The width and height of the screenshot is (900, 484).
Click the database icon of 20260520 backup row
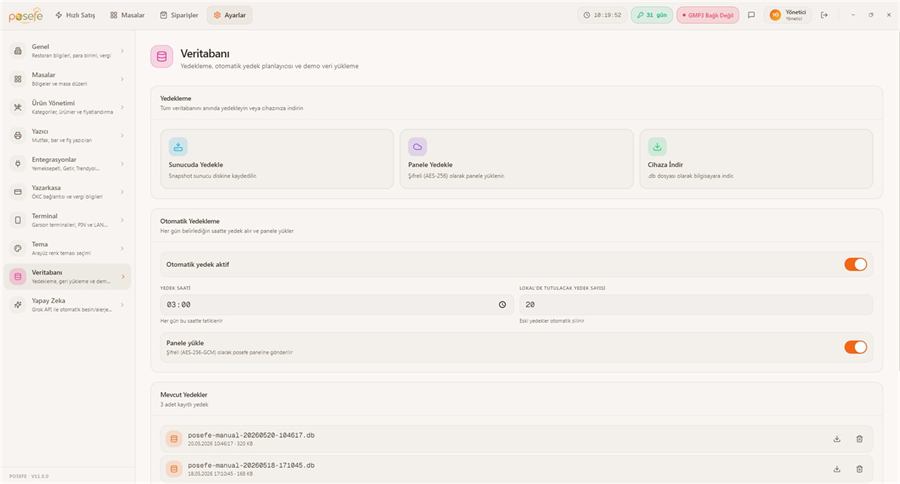(174, 439)
